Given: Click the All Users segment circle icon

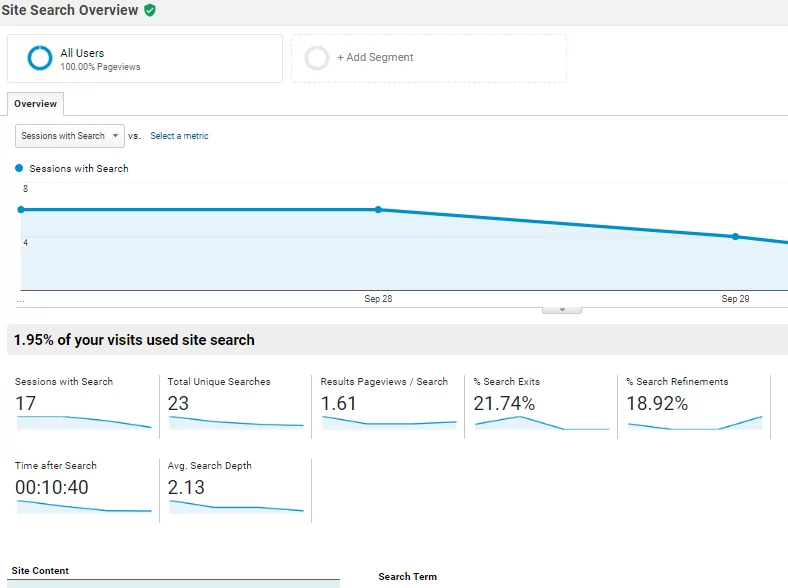Looking at the screenshot, I should click(40, 58).
